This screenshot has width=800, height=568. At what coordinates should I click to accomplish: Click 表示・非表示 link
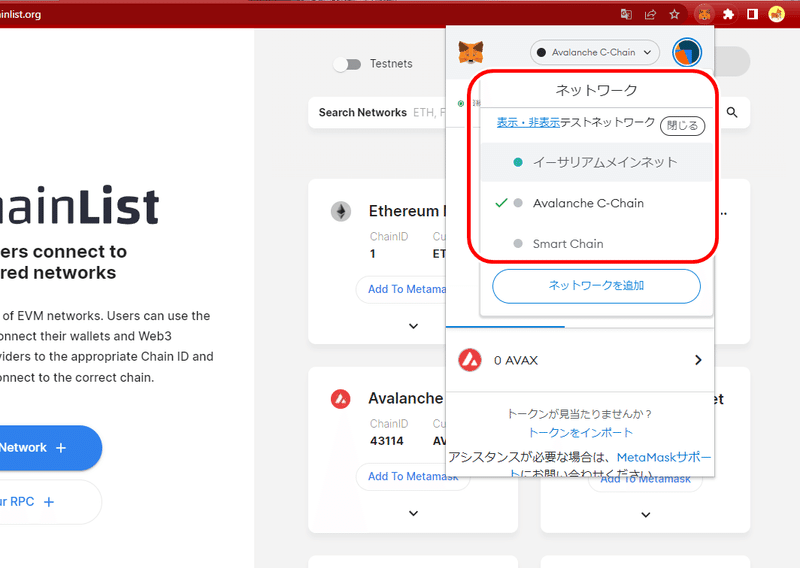(528, 122)
